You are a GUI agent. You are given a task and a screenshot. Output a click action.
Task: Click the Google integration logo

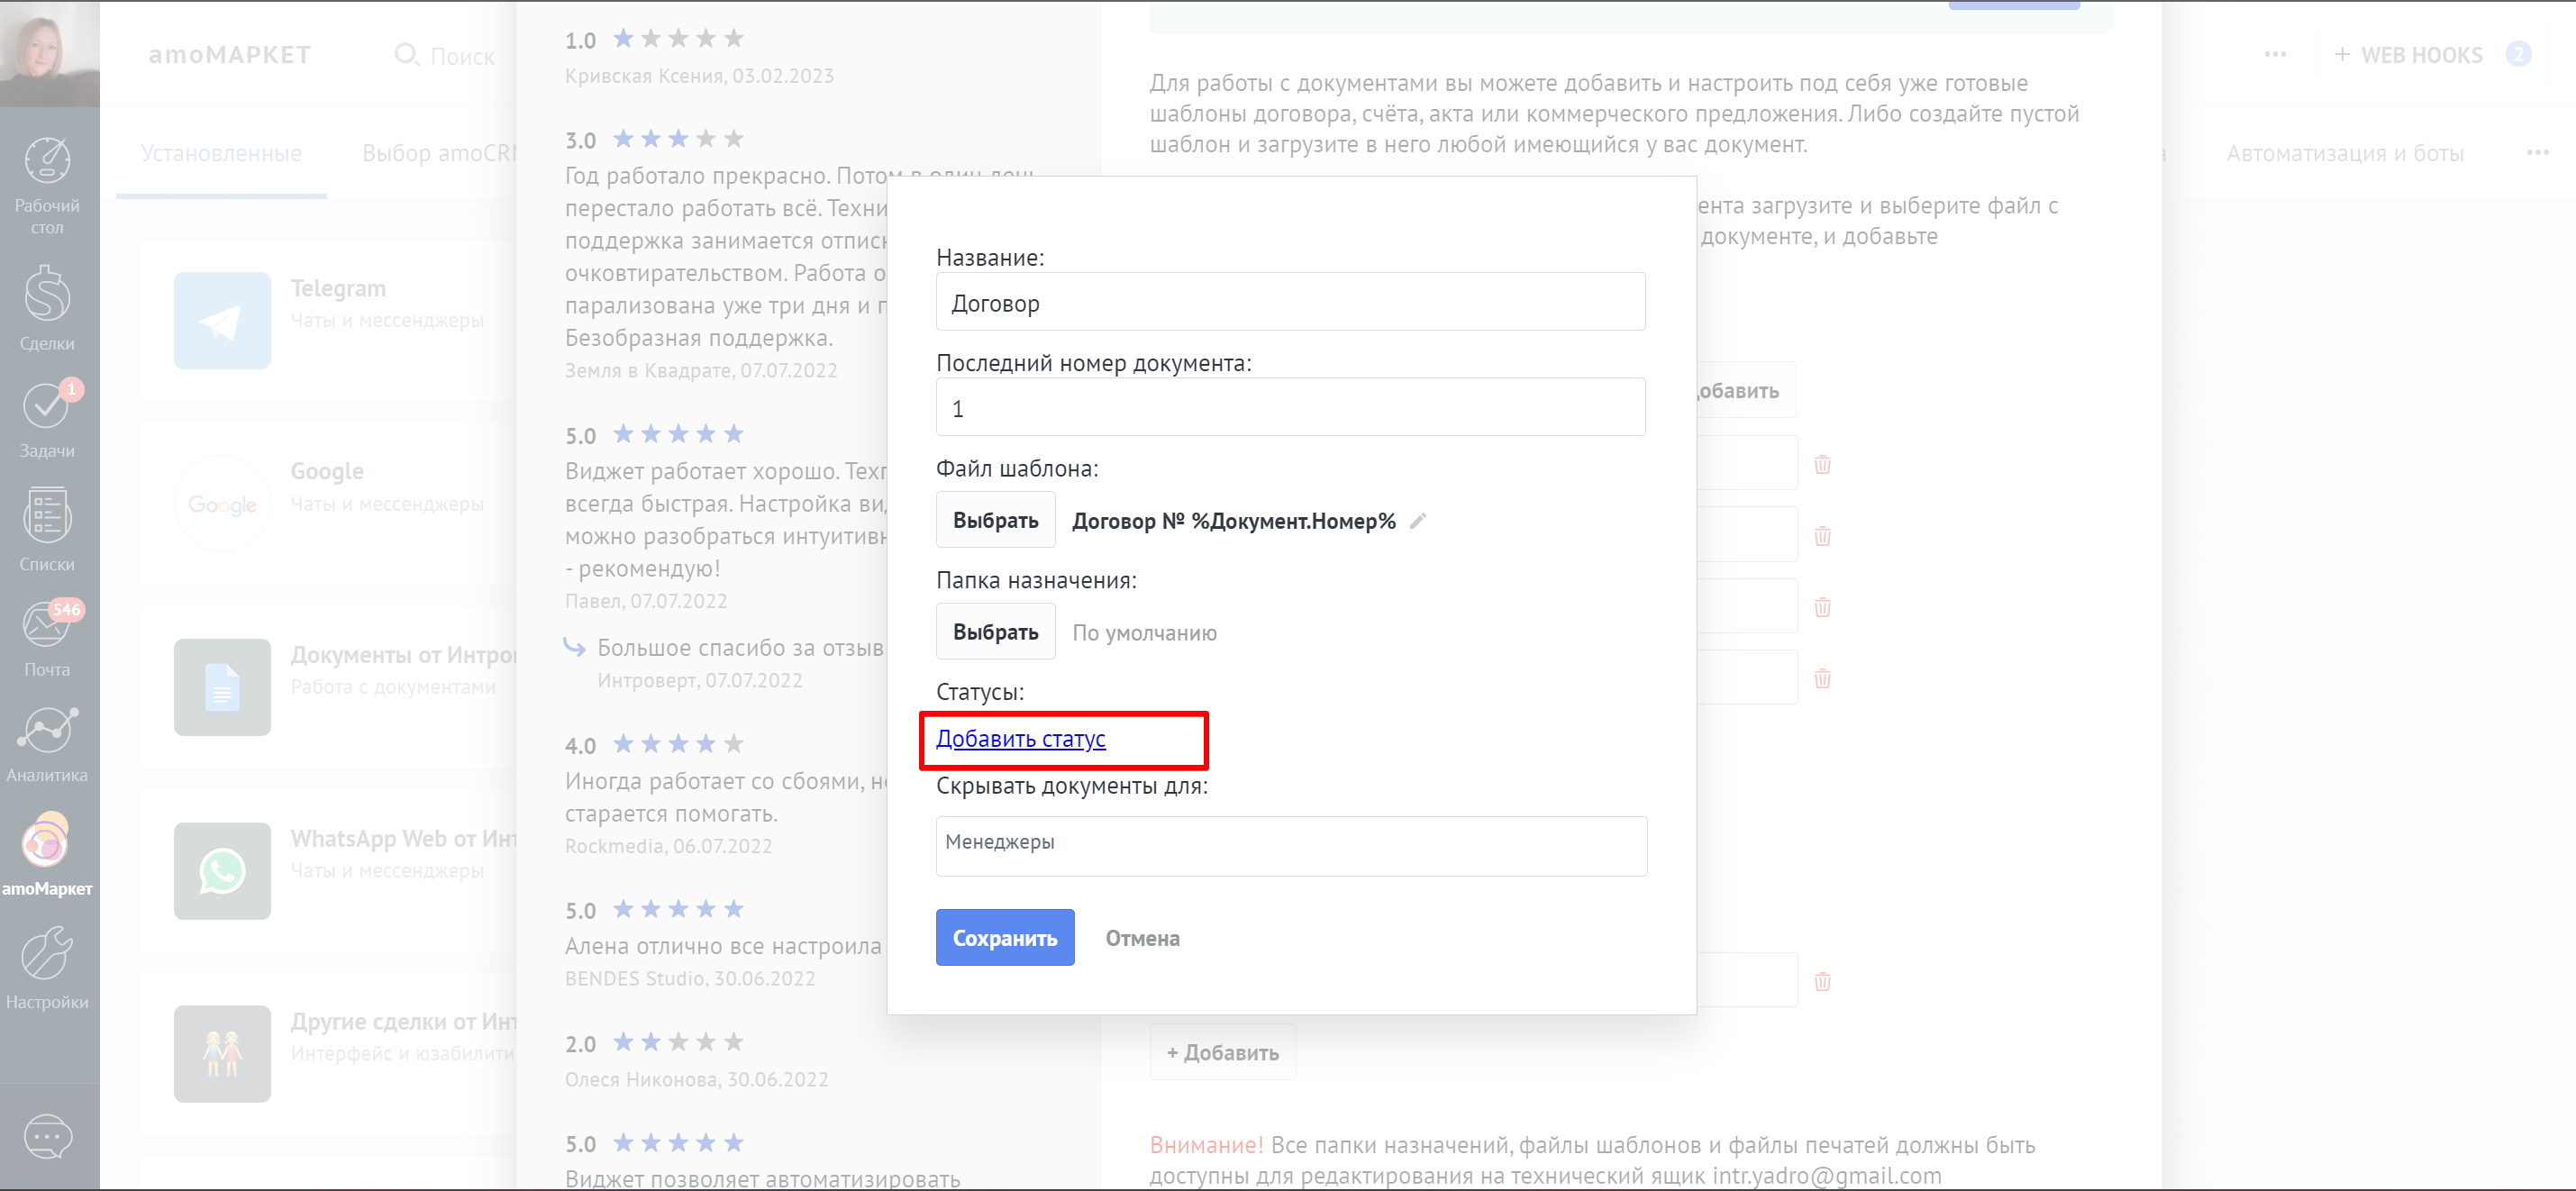222,504
